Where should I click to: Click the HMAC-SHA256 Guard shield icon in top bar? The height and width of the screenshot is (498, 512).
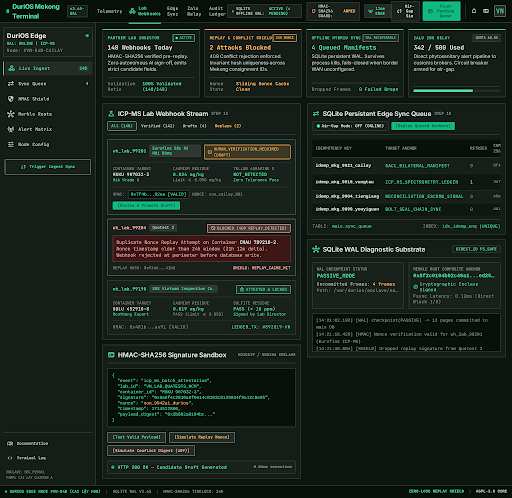point(313,11)
